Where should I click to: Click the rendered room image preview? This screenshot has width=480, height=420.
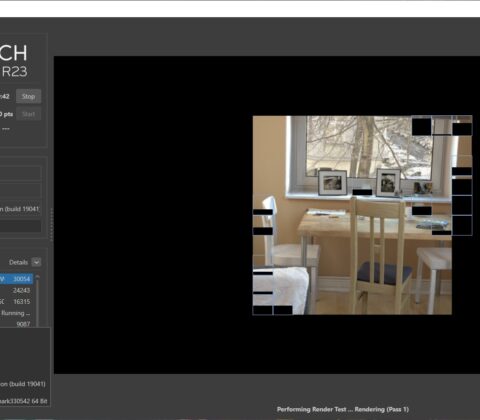[x=362, y=215]
